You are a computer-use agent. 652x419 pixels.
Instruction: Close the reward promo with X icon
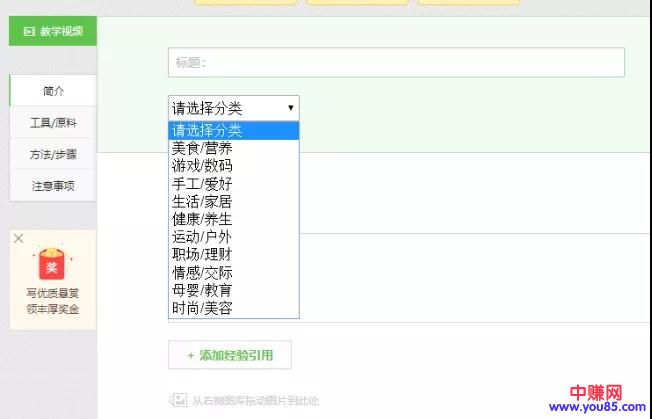click(18, 239)
